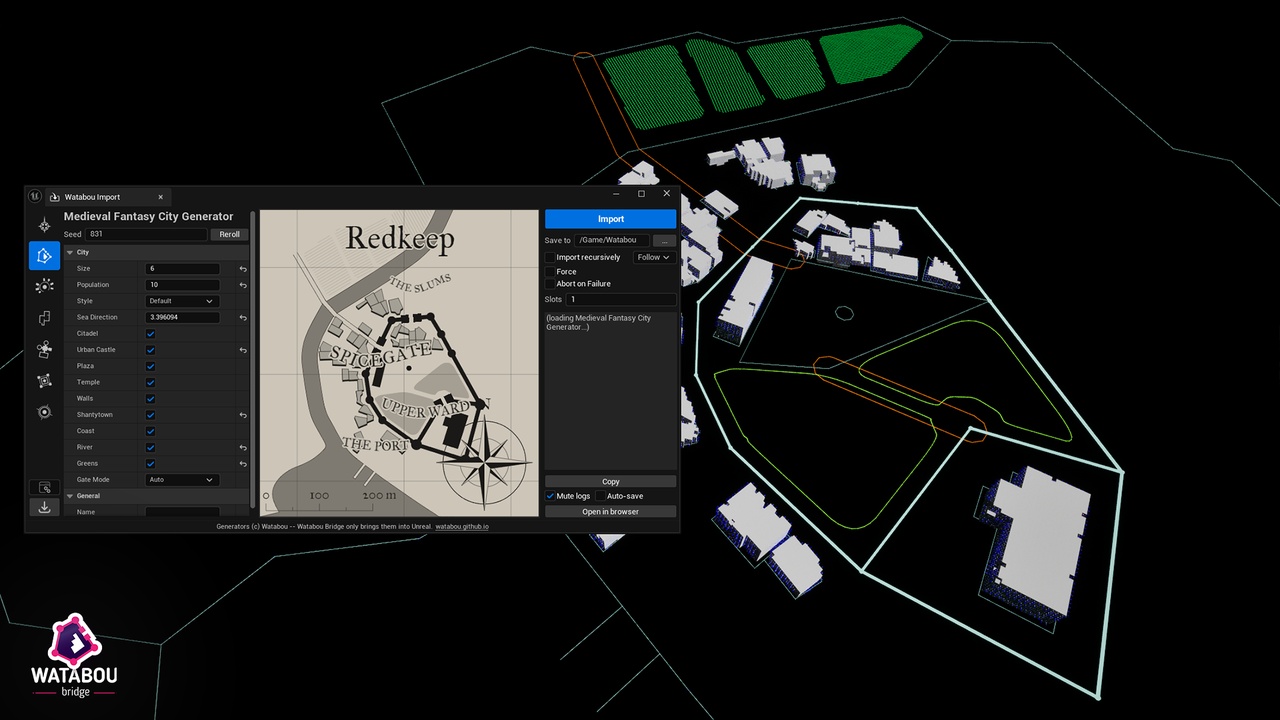
Task: Toggle the Urban Castle checkbox
Action: pos(151,350)
